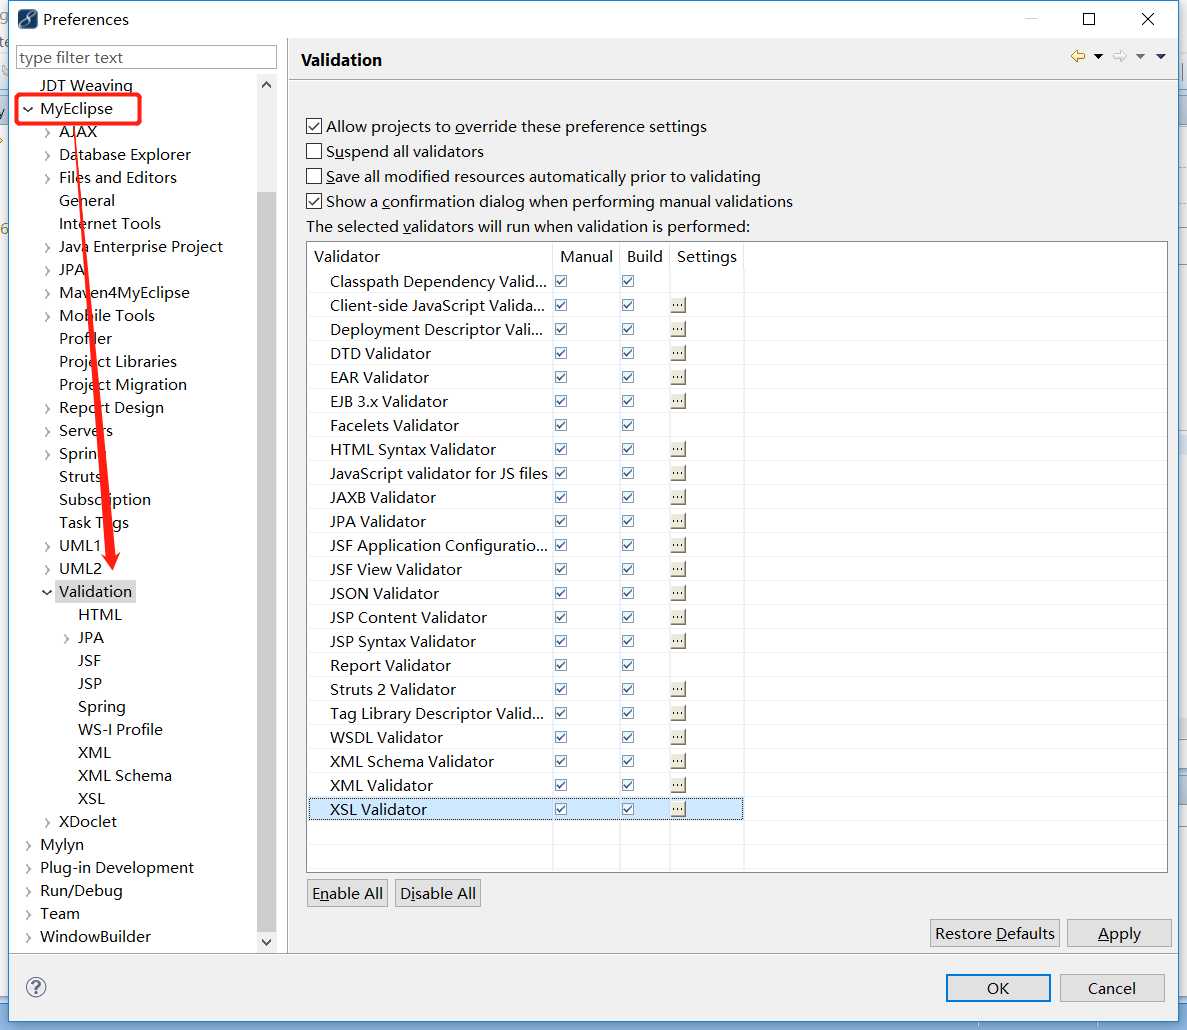Toggle Show a confirmation dialog checkbox
1187x1030 pixels.
(x=314, y=201)
